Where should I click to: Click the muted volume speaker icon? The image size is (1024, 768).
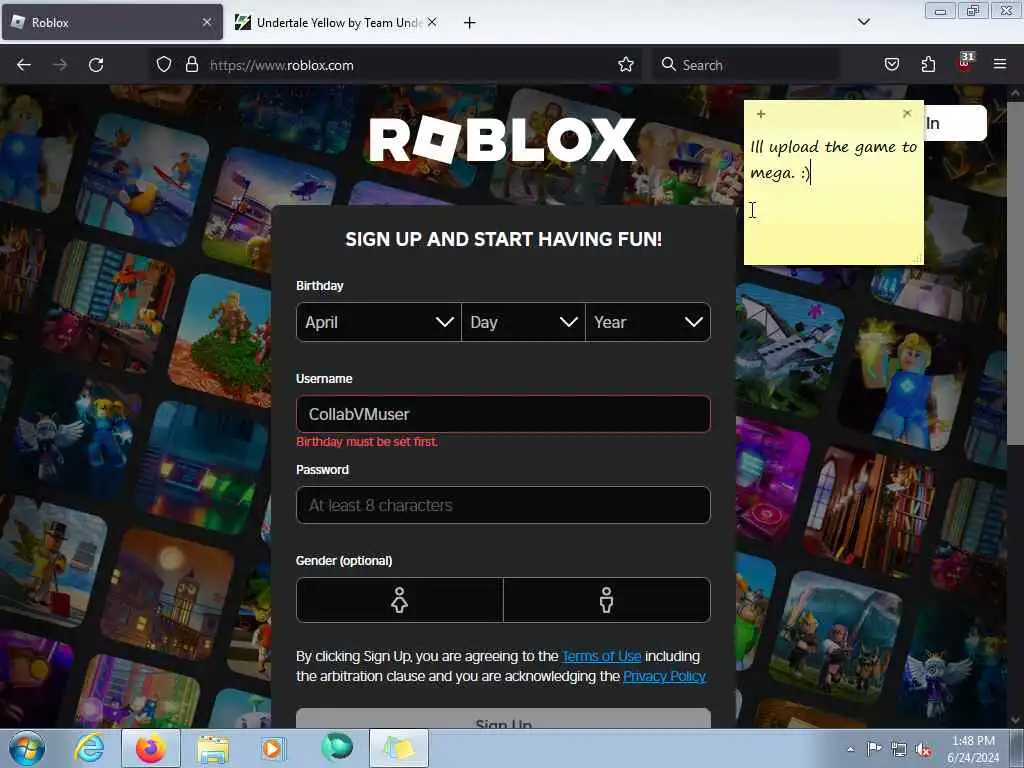pyautogui.click(x=923, y=750)
